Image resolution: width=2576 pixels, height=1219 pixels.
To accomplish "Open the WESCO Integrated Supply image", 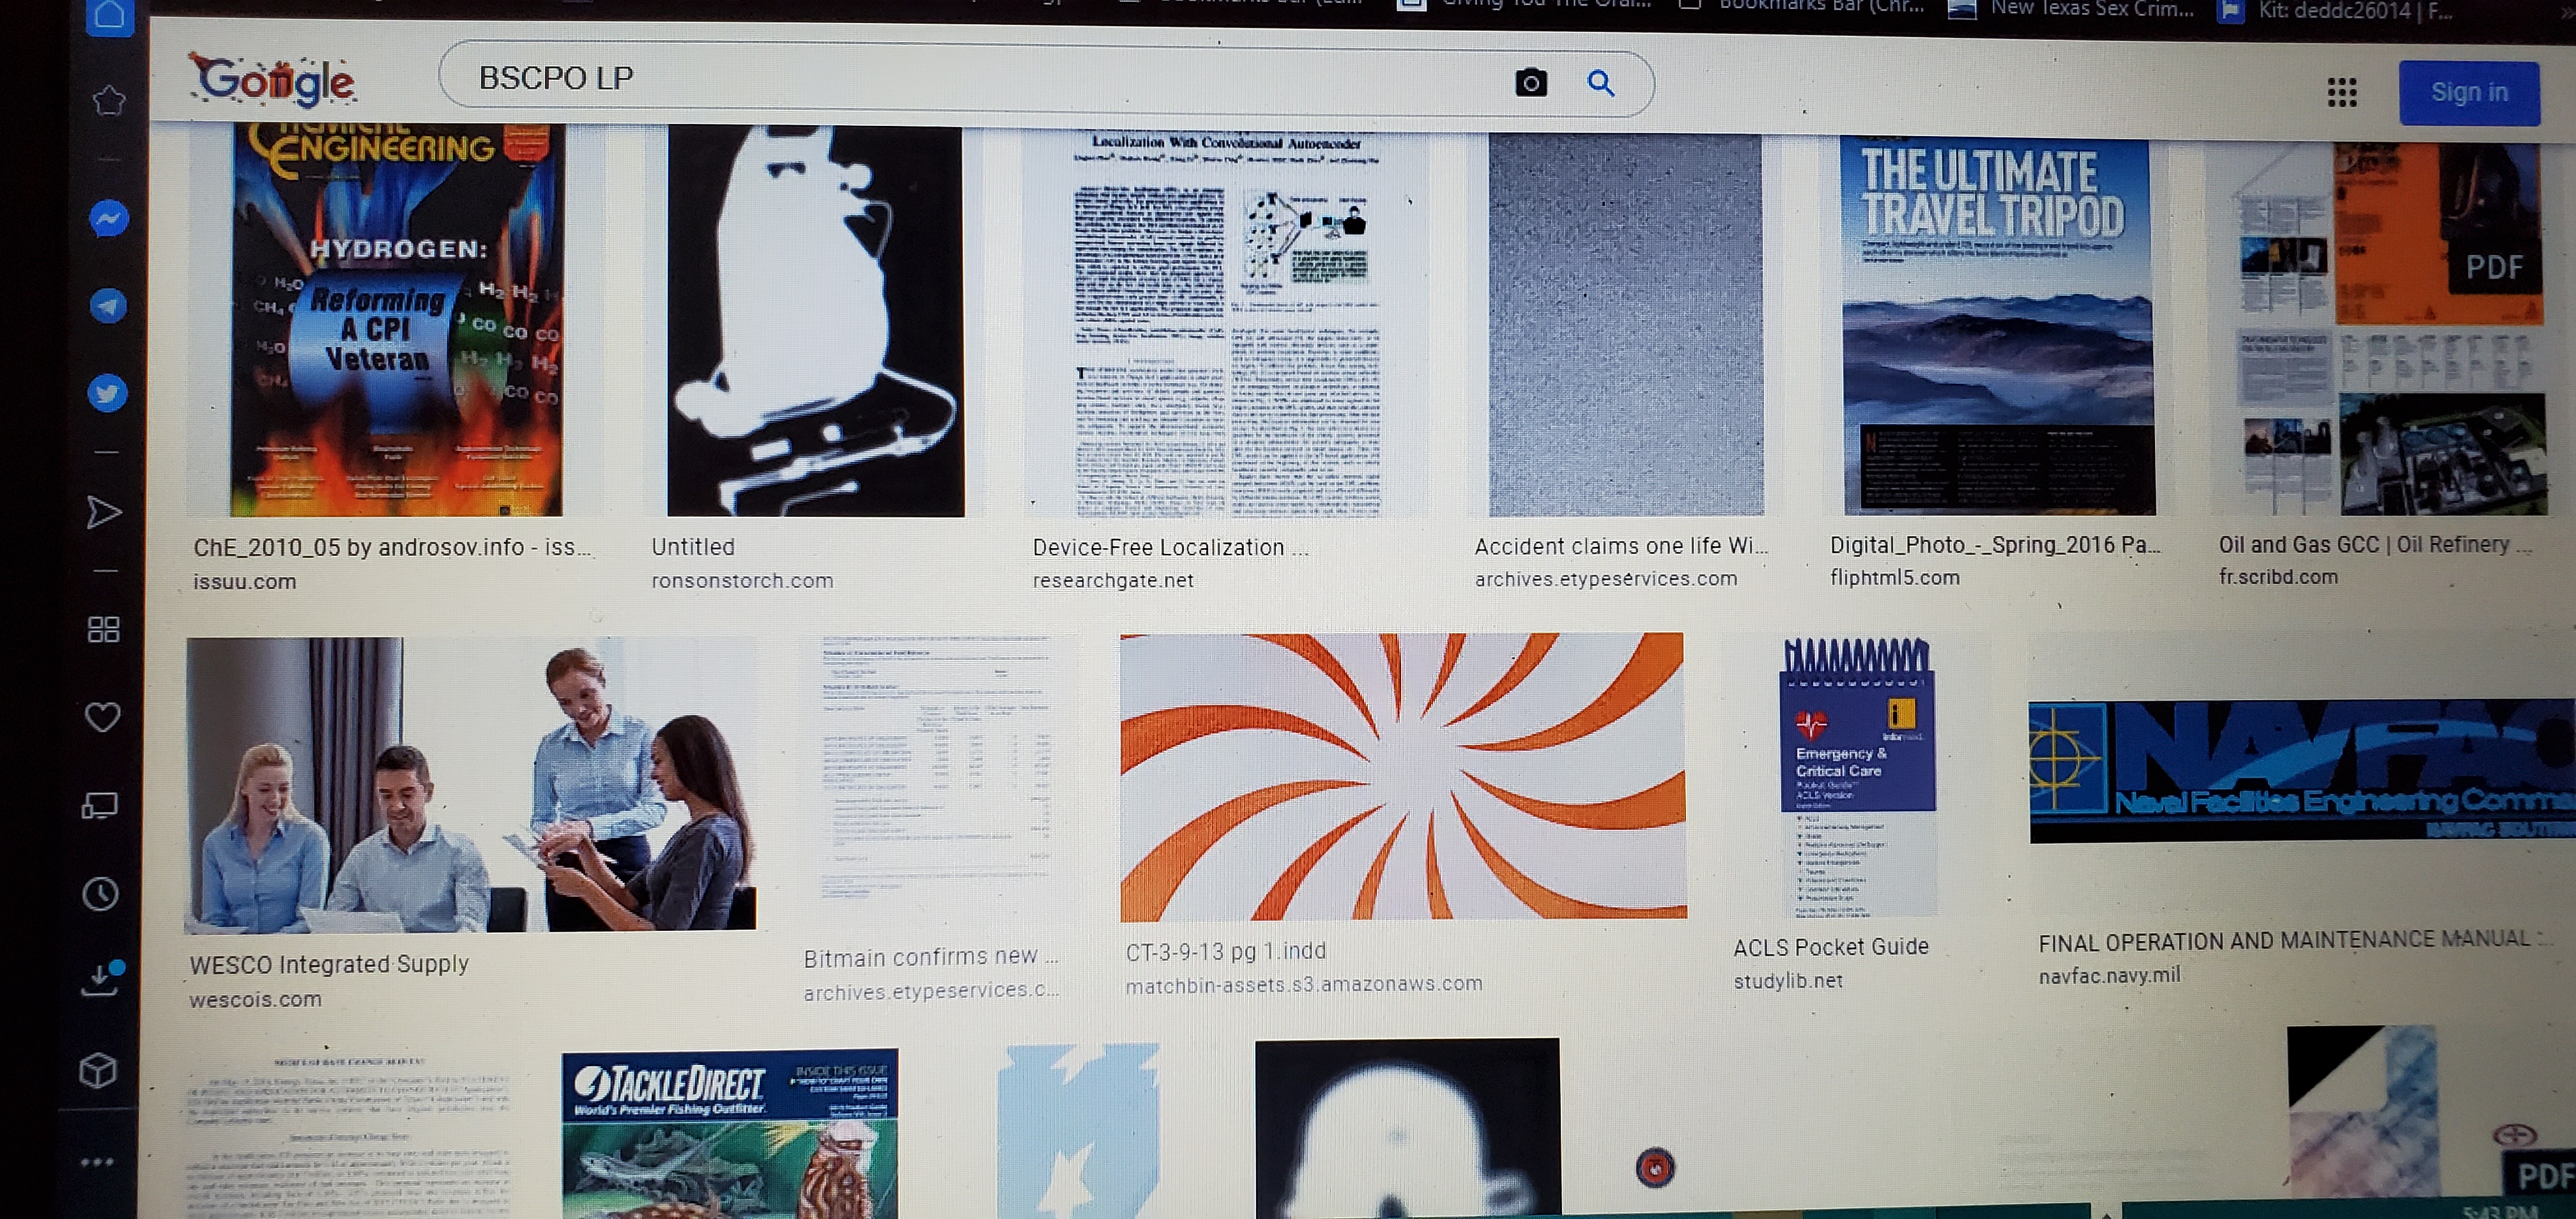I will pyautogui.click(x=470, y=783).
